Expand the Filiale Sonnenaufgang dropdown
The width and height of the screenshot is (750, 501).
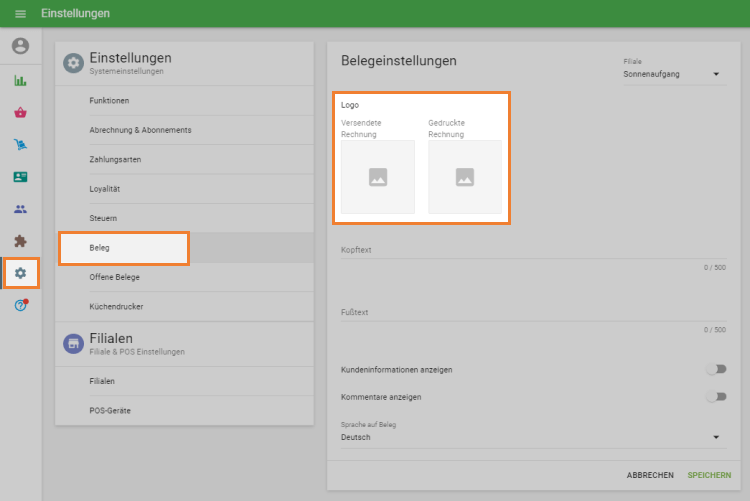tap(671, 74)
